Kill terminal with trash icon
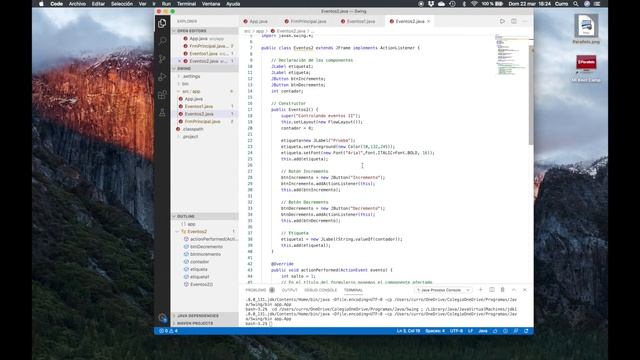The width and height of the screenshot is (640, 360). tap(502, 290)
